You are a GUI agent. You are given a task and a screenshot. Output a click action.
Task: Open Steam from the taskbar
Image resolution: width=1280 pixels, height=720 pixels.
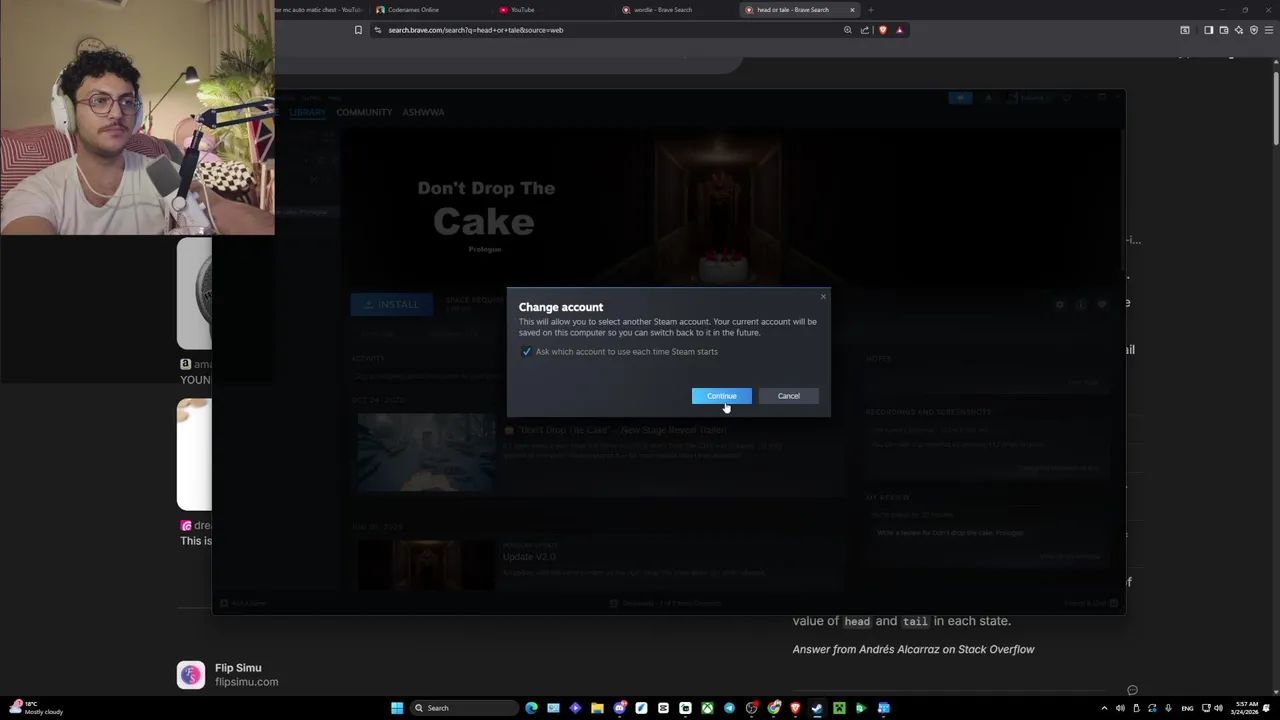pos(817,708)
